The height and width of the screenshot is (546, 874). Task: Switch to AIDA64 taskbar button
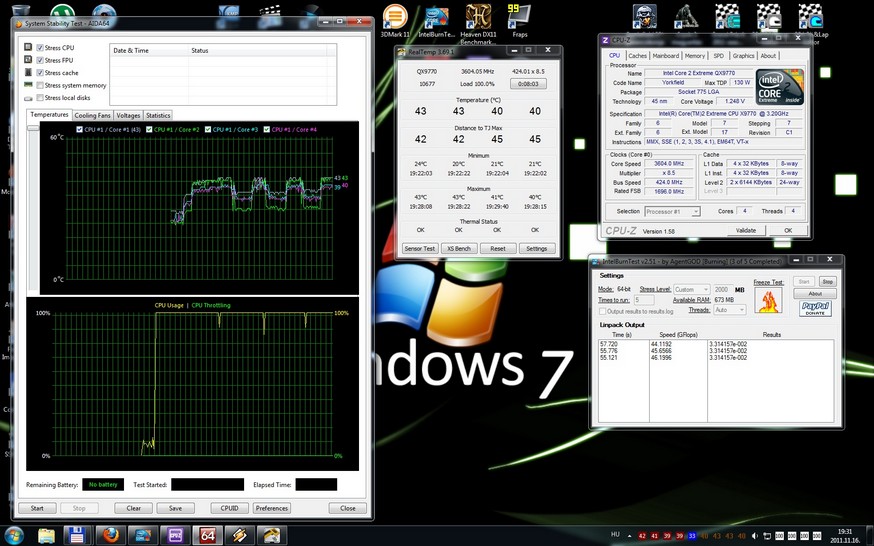[x=207, y=535]
